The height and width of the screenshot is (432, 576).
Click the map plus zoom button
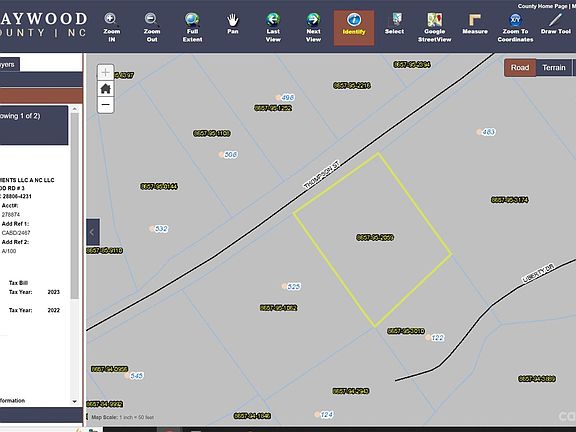(x=105, y=72)
